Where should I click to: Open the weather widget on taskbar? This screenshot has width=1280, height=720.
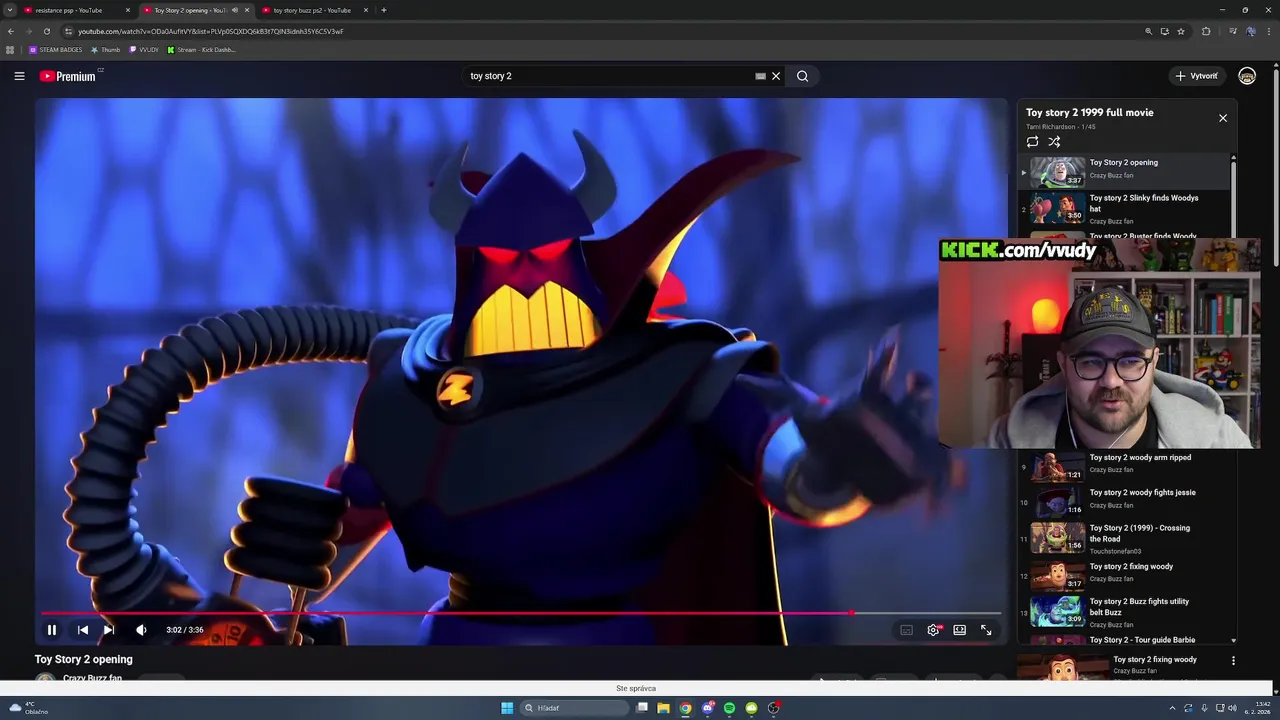(x=28, y=708)
